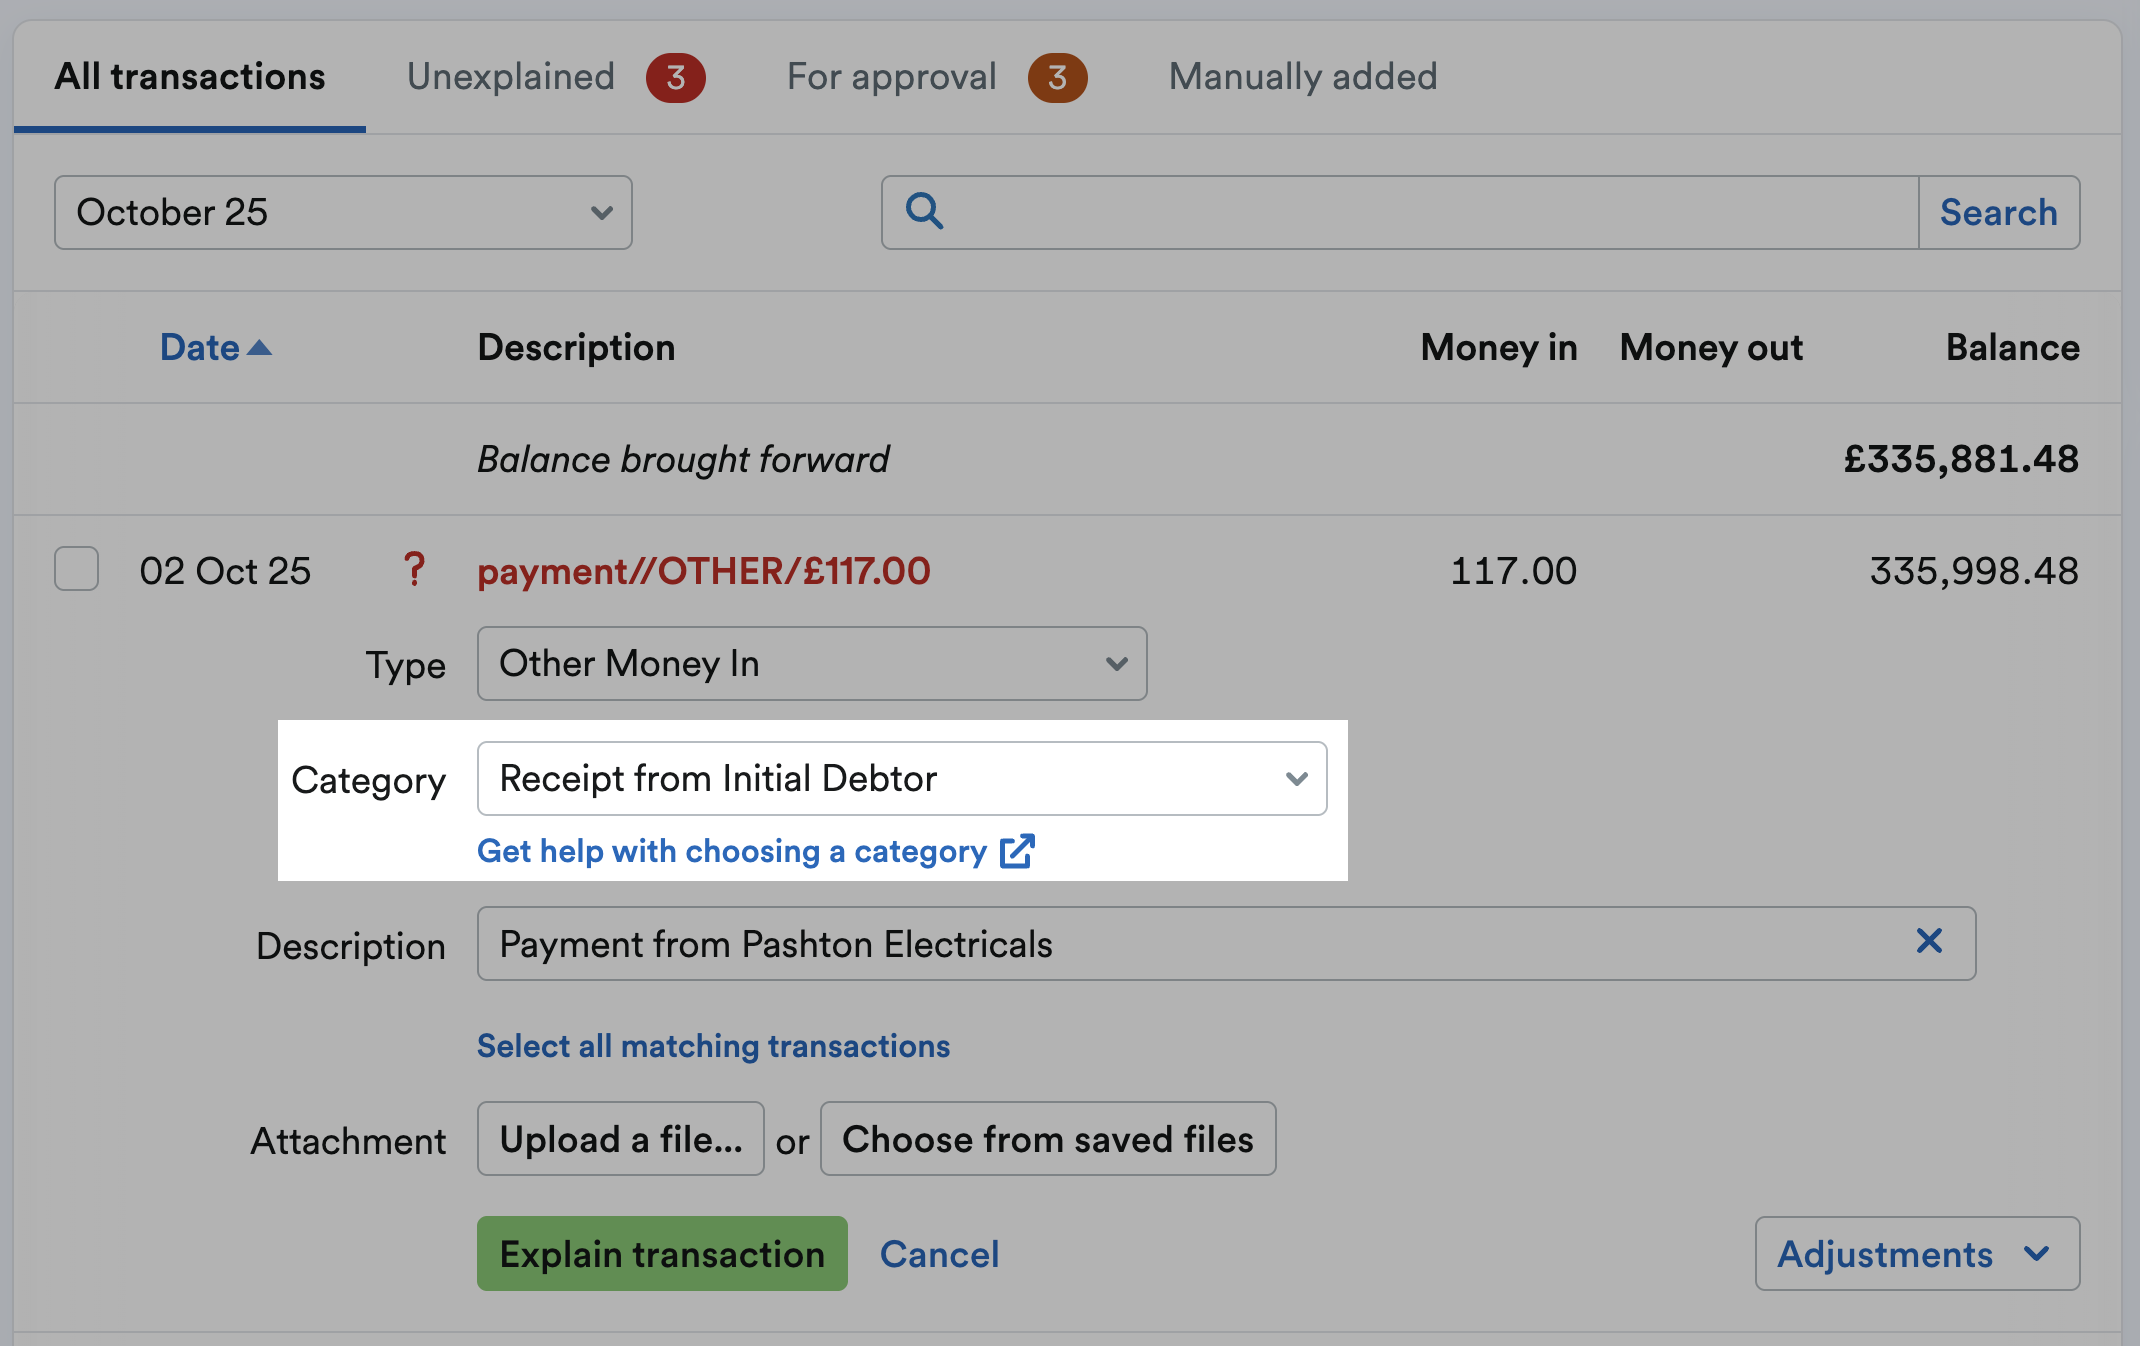2140x1346 pixels.
Task: Expand the Adjustments dropdown
Action: [1917, 1254]
